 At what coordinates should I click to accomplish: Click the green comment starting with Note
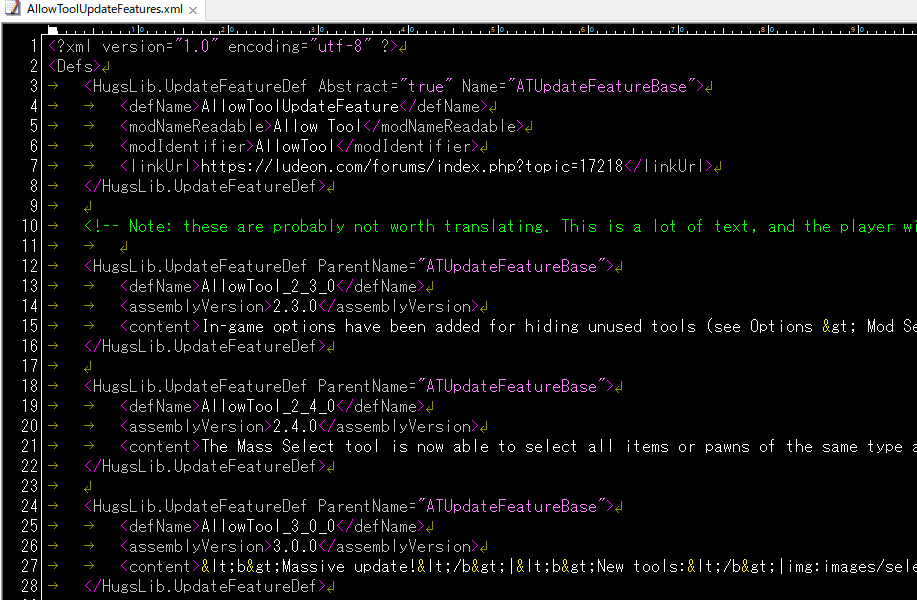[500, 226]
